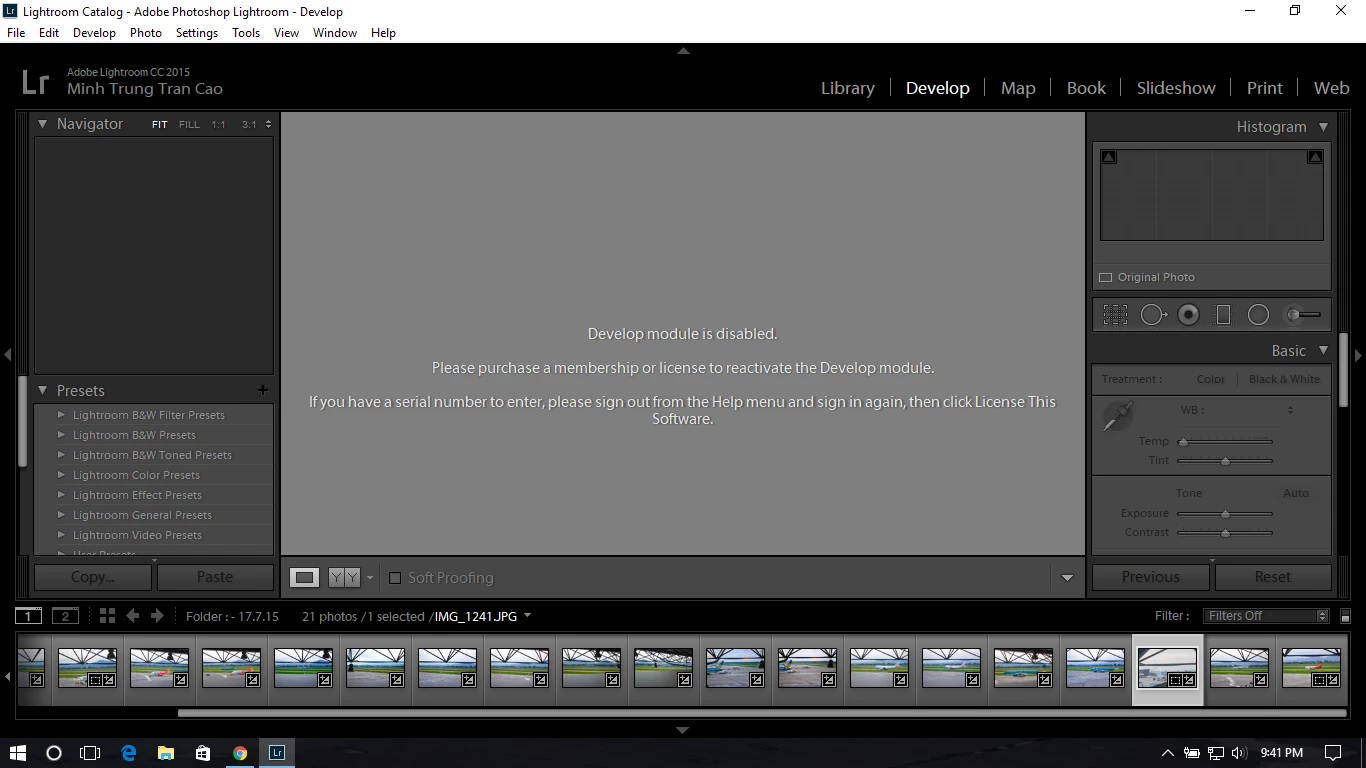Switch to Loupe view in toolbar
The width and height of the screenshot is (1366, 768).
point(305,577)
